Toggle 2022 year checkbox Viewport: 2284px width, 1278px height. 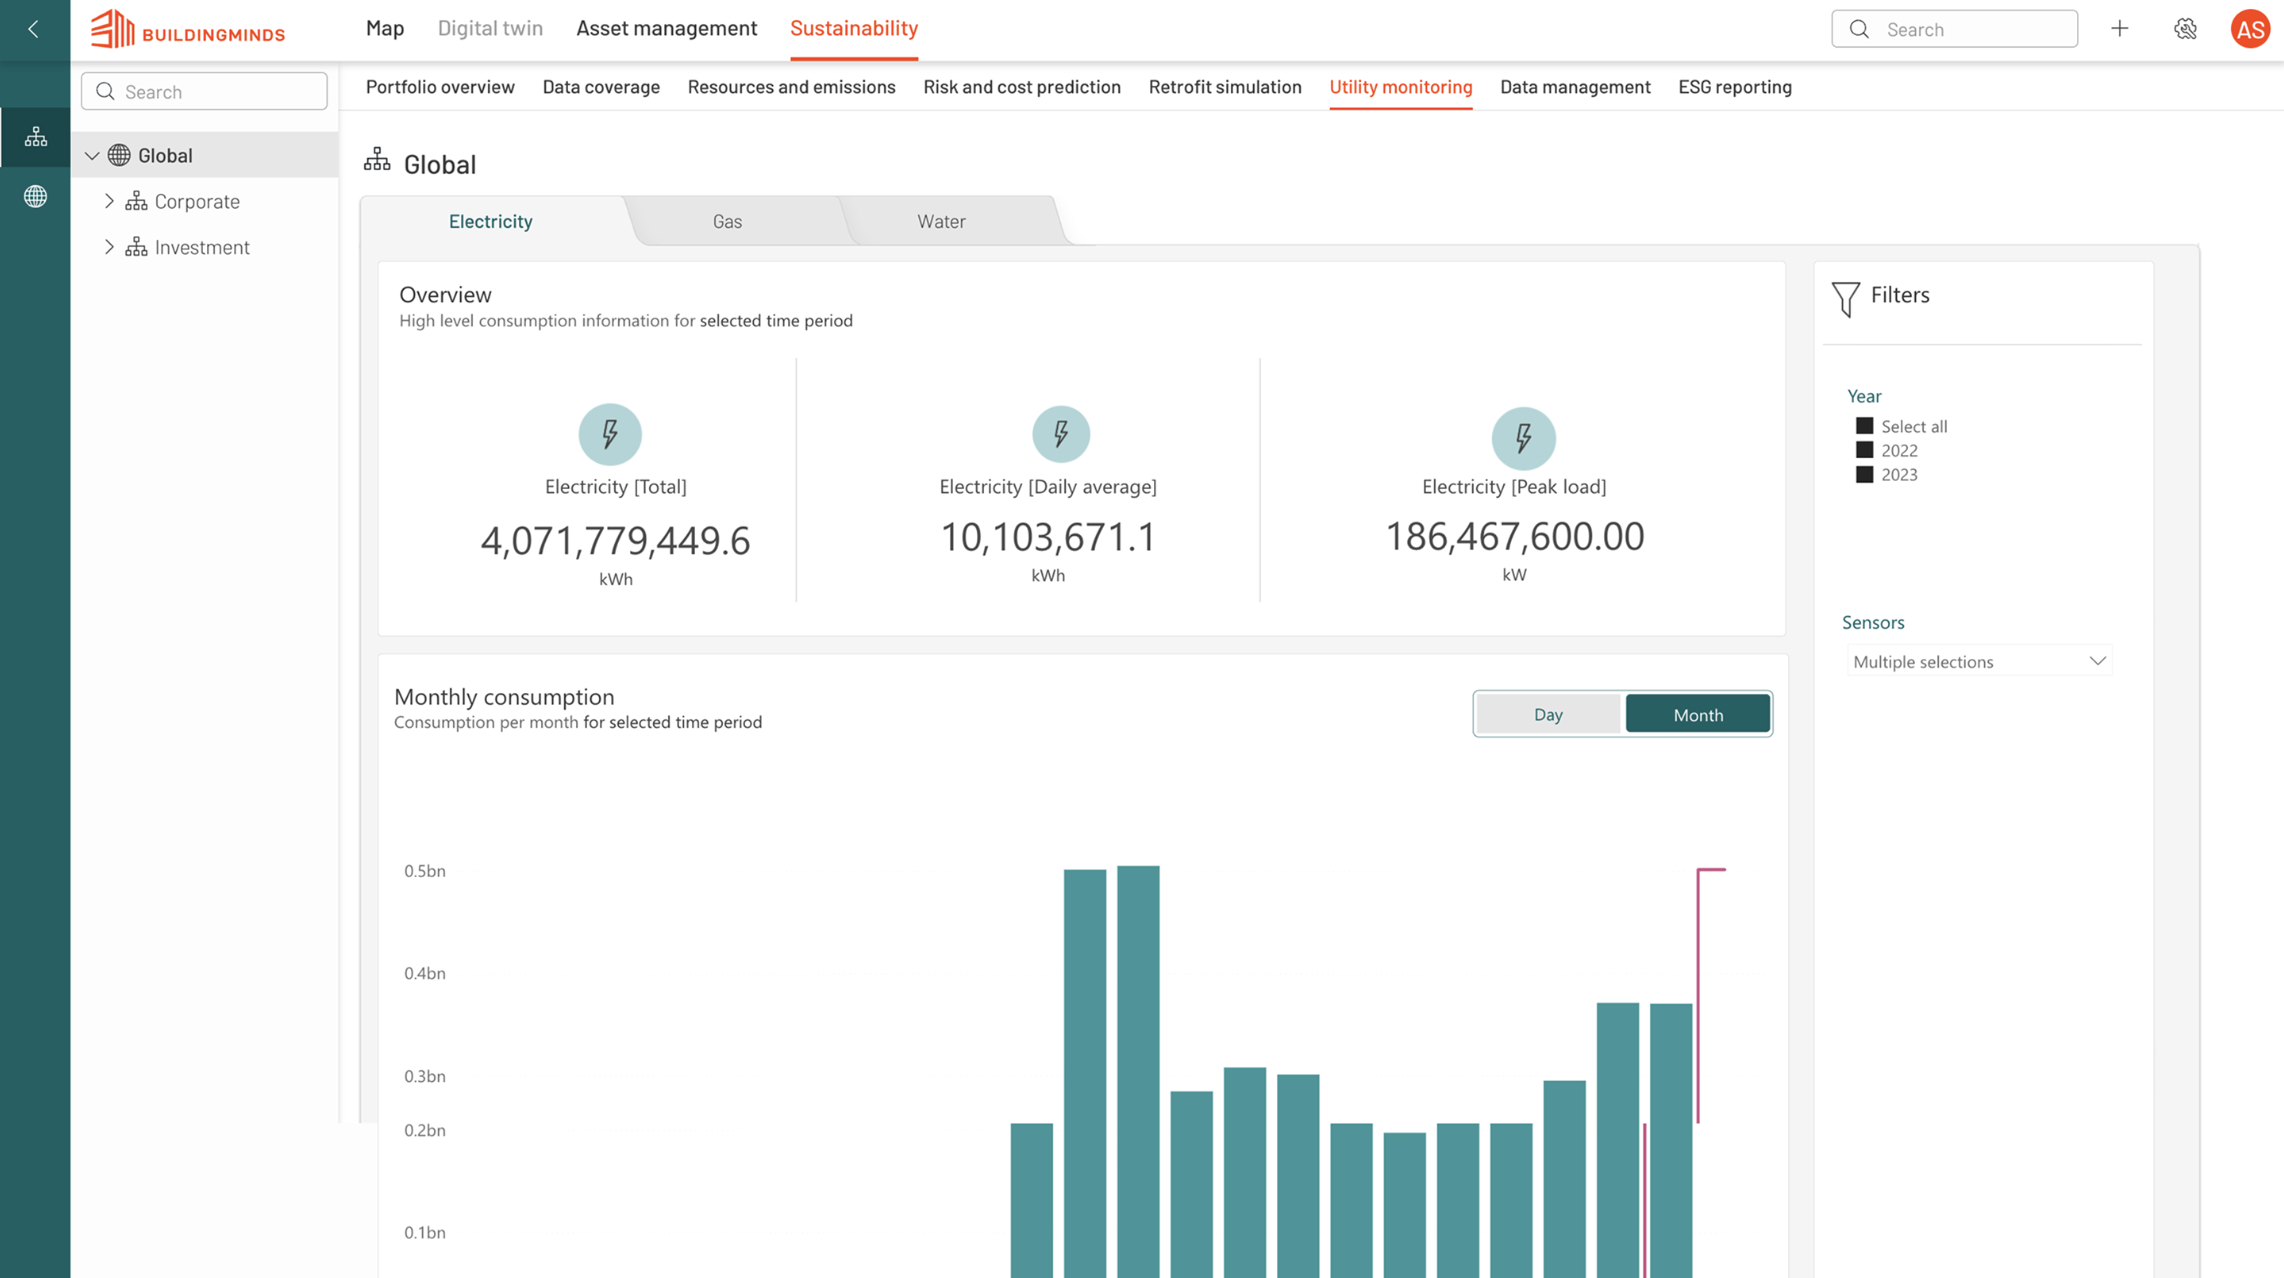tap(1864, 450)
